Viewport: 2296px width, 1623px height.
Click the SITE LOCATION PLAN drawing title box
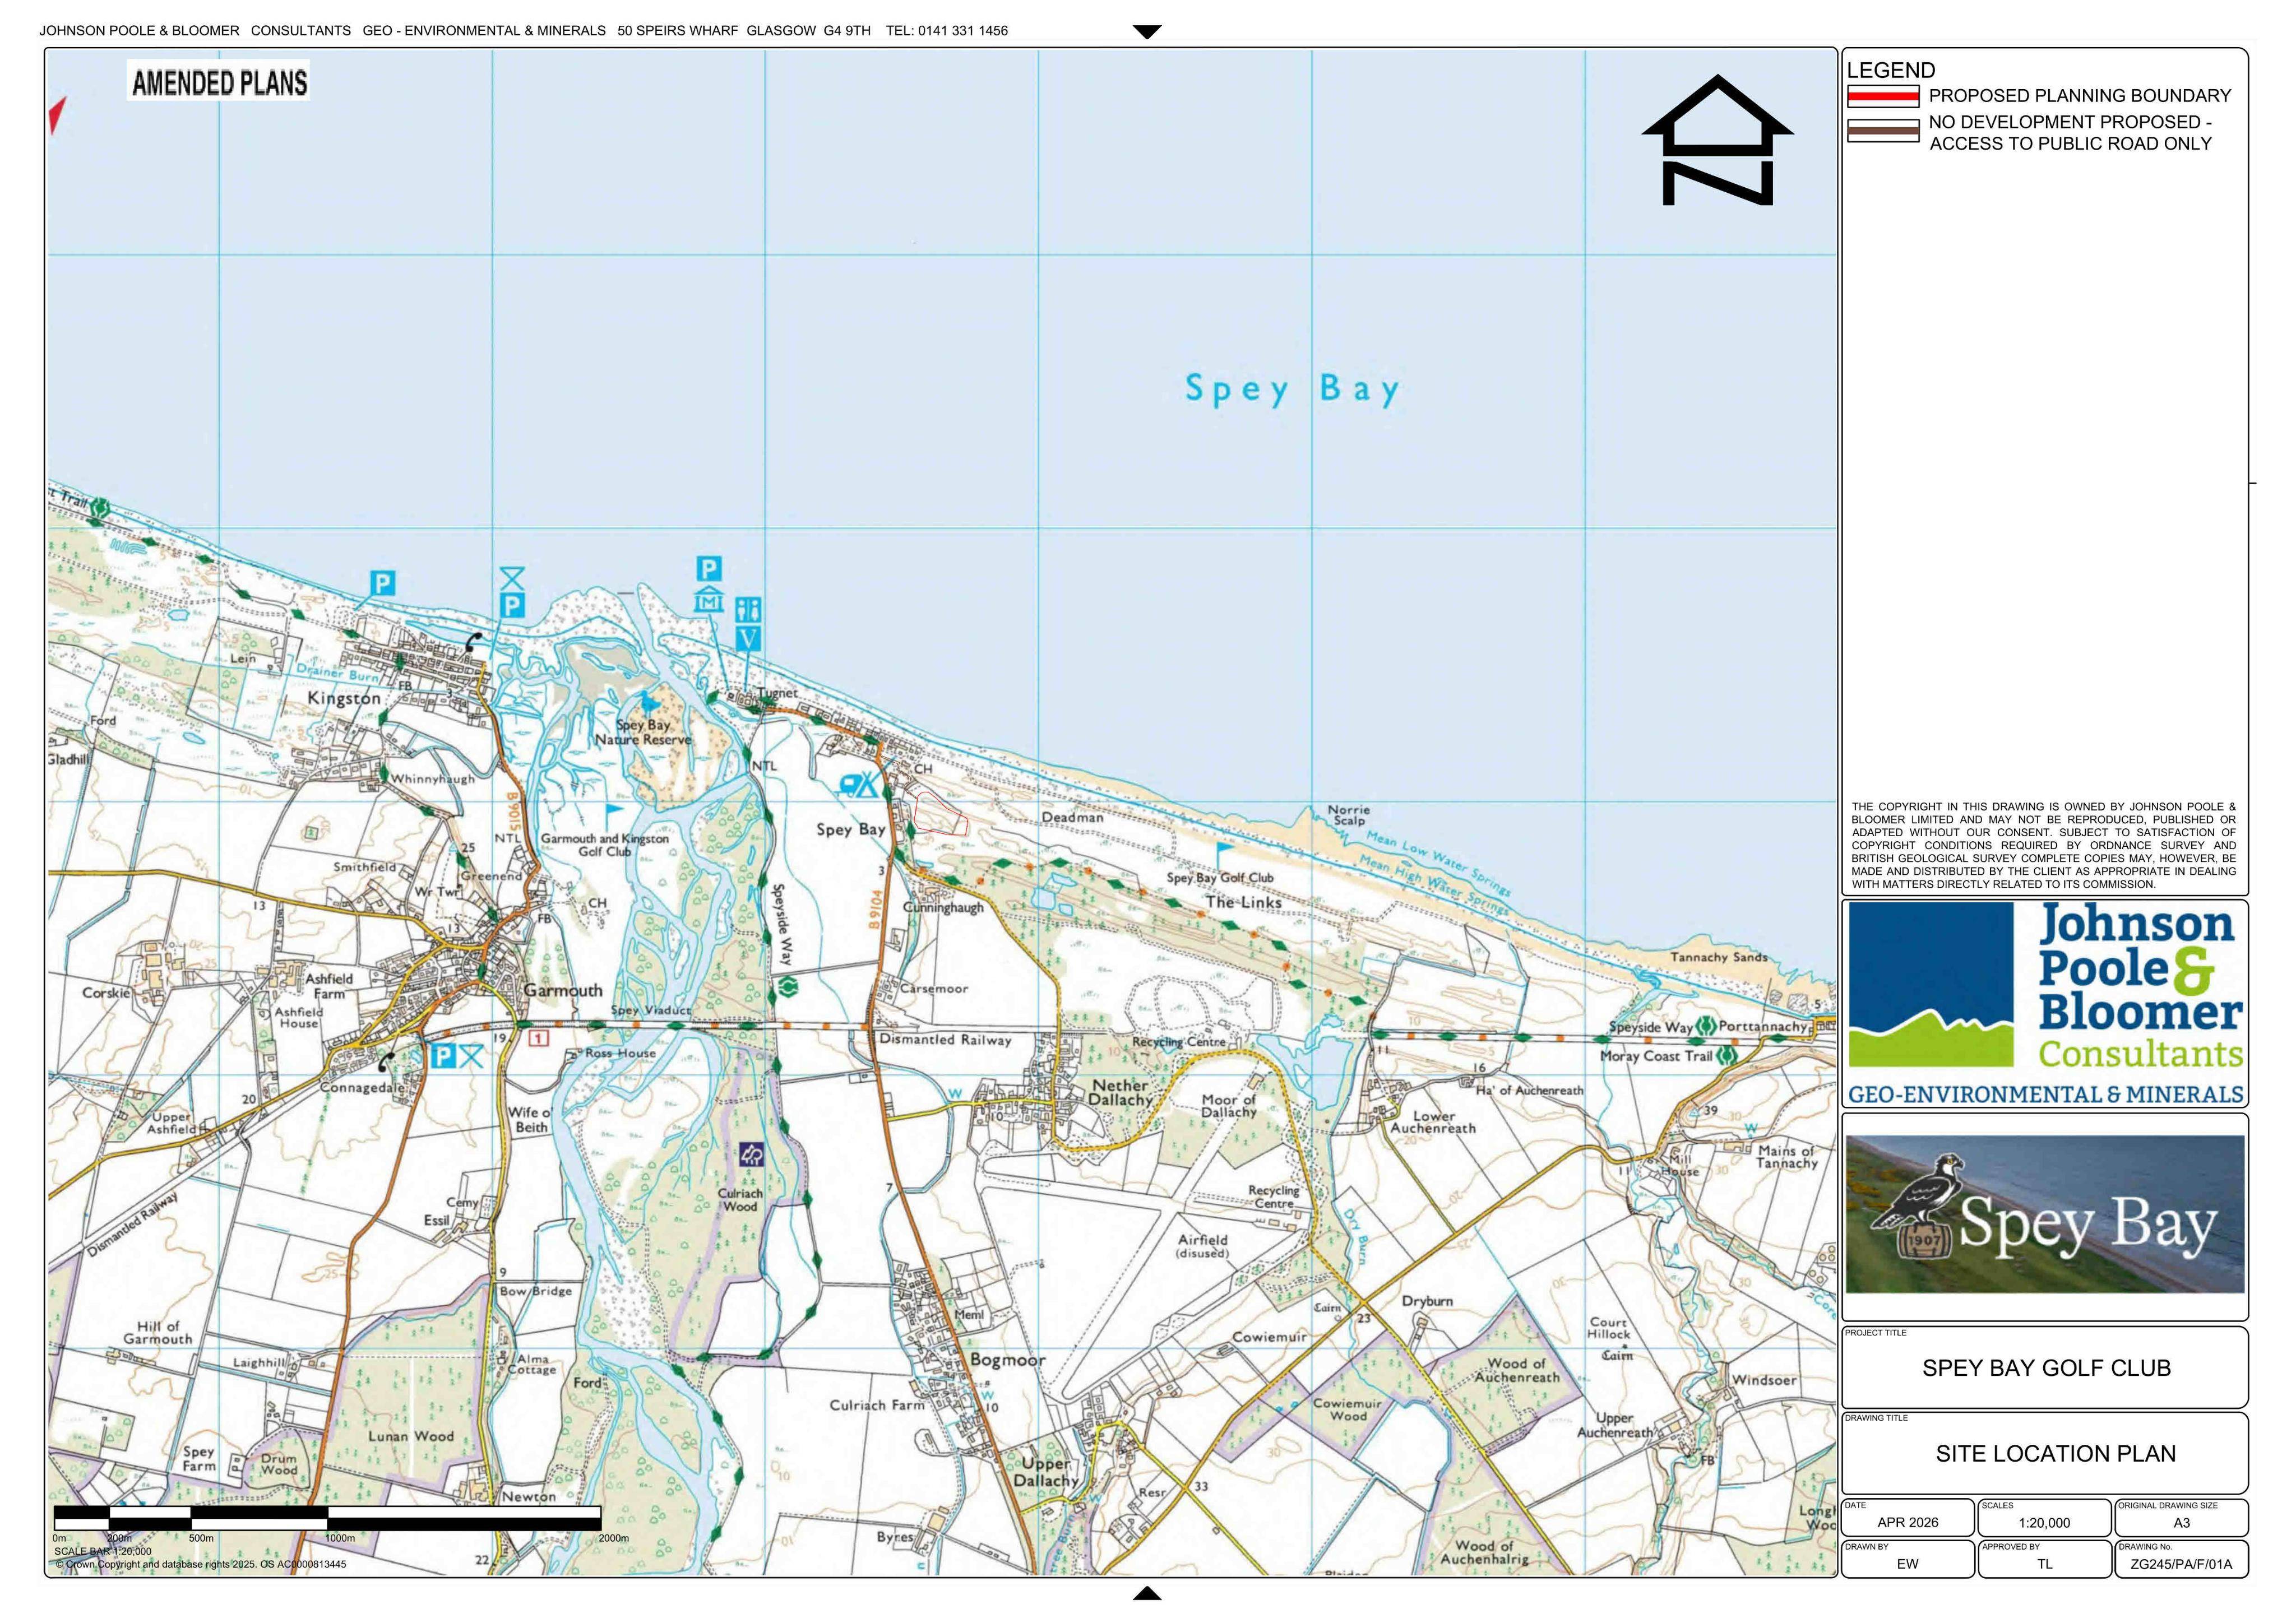[x=2044, y=1452]
